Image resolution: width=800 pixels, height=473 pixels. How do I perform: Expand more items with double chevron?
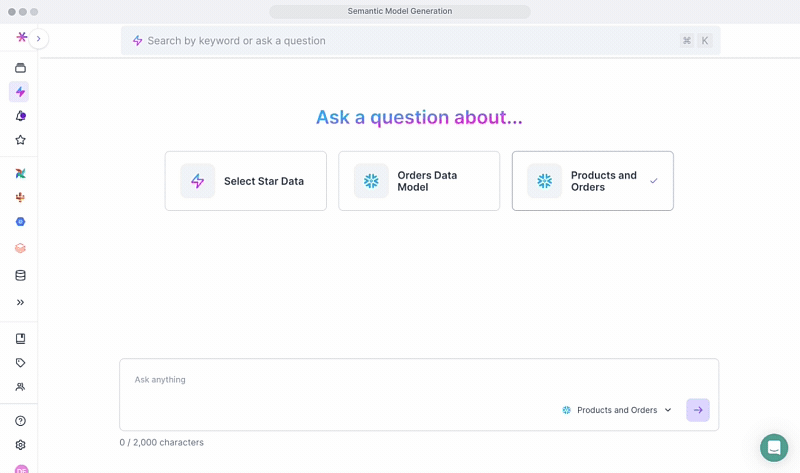pyautogui.click(x=20, y=302)
